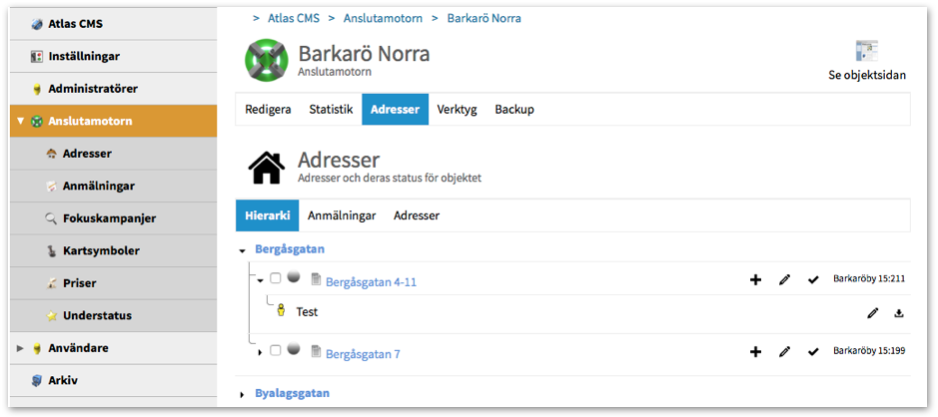
Task: Expand the Byalagsgatan street group
Action: pyautogui.click(x=243, y=395)
